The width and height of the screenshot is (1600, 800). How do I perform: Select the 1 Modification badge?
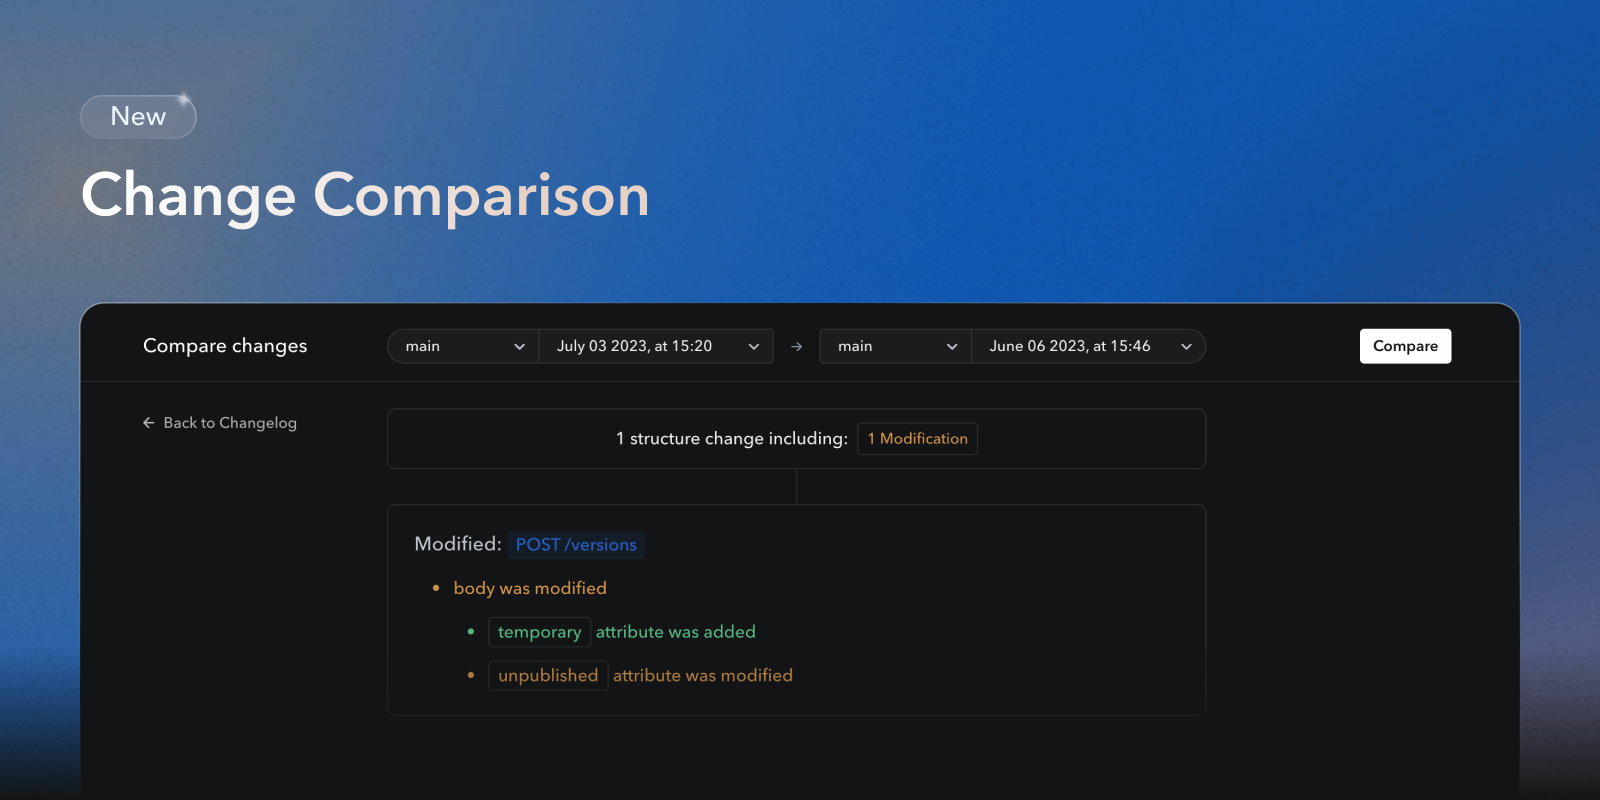(917, 439)
